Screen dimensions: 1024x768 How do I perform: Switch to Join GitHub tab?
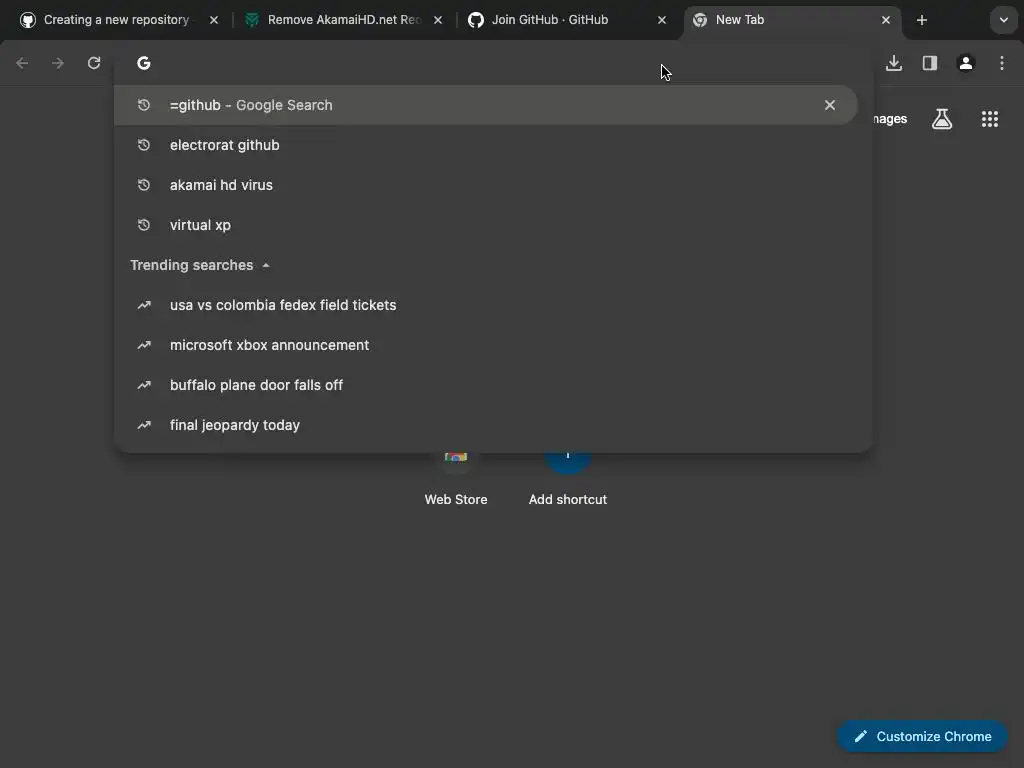pyautogui.click(x=568, y=20)
